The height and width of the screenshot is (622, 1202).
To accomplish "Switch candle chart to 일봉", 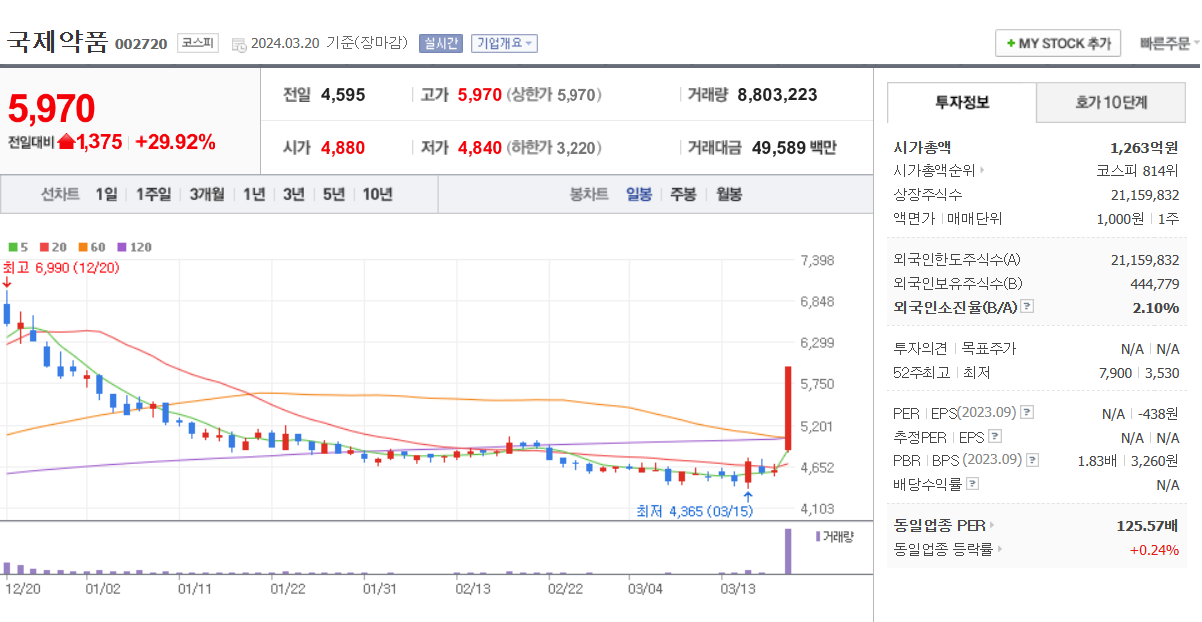I will tap(639, 194).
